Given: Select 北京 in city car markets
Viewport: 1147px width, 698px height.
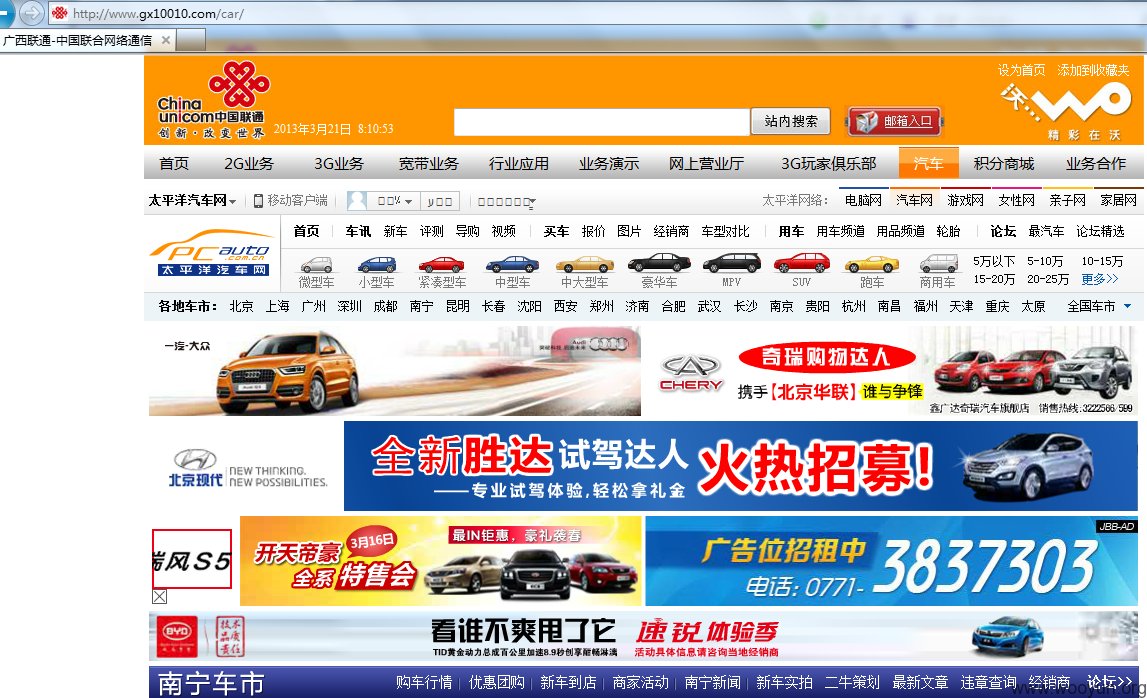Looking at the screenshot, I should pyautogui.click(x=241, y=307).
